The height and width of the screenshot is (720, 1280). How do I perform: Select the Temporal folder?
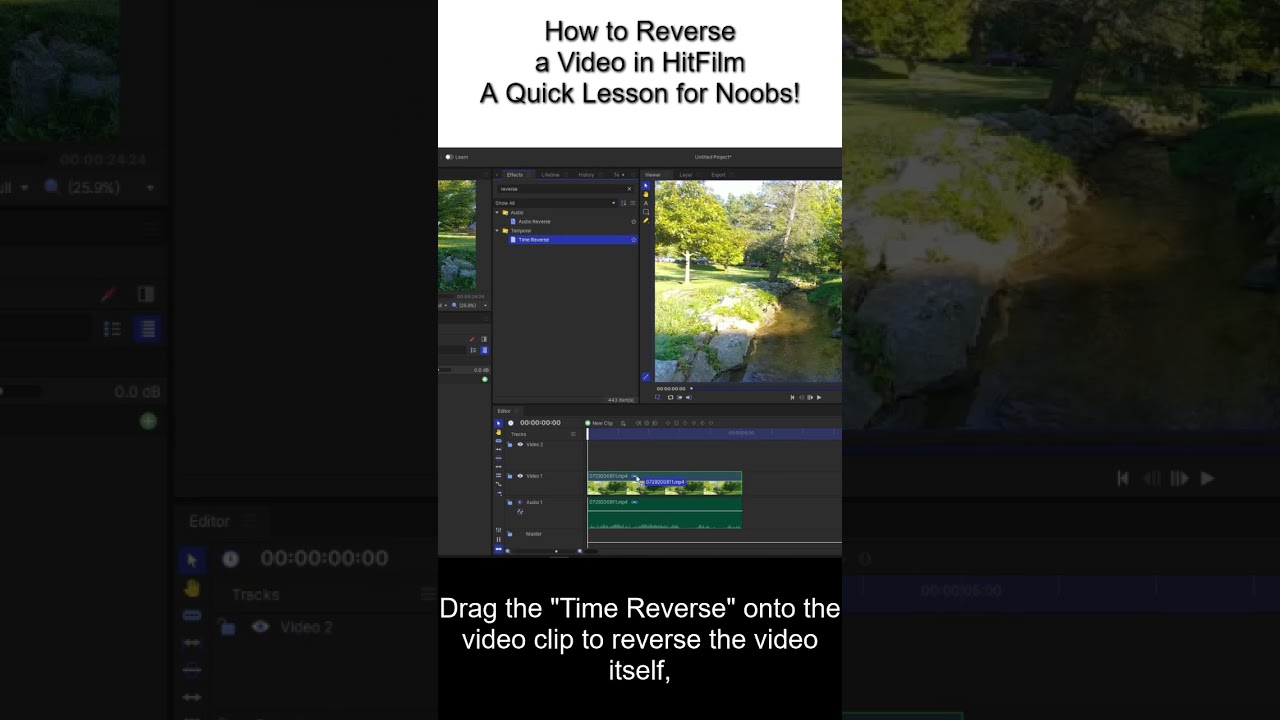tap(517, 231)
